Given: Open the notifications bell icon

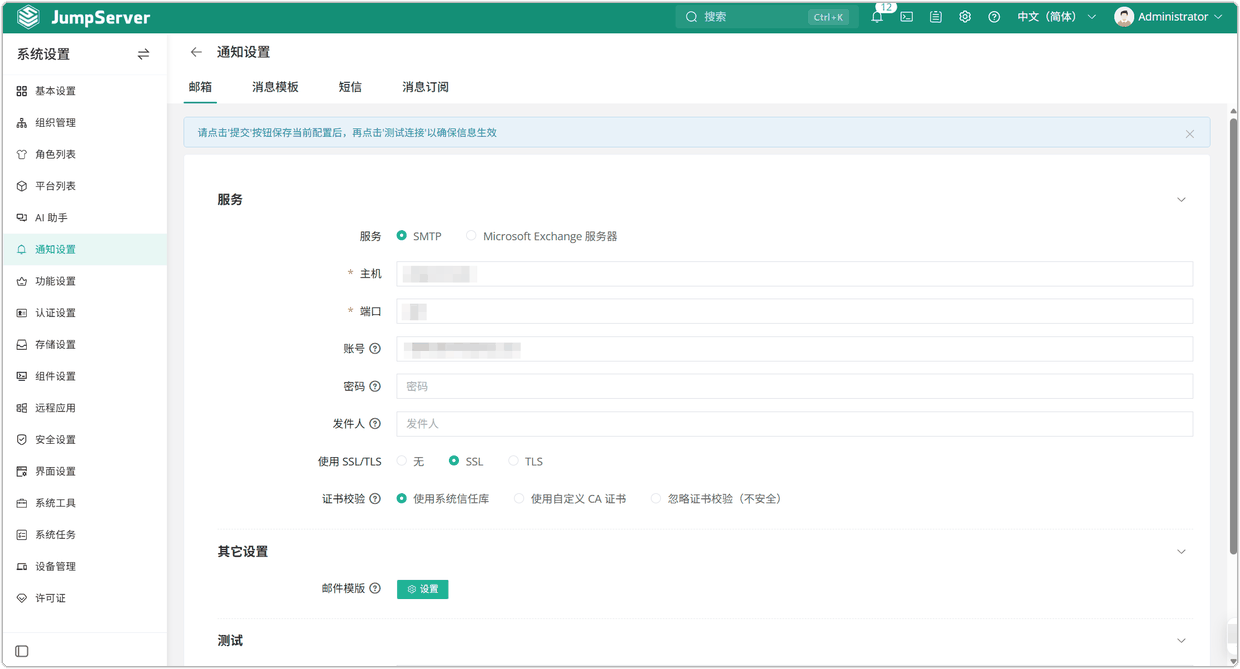Looking at the screenshot, I should [877, 17].
